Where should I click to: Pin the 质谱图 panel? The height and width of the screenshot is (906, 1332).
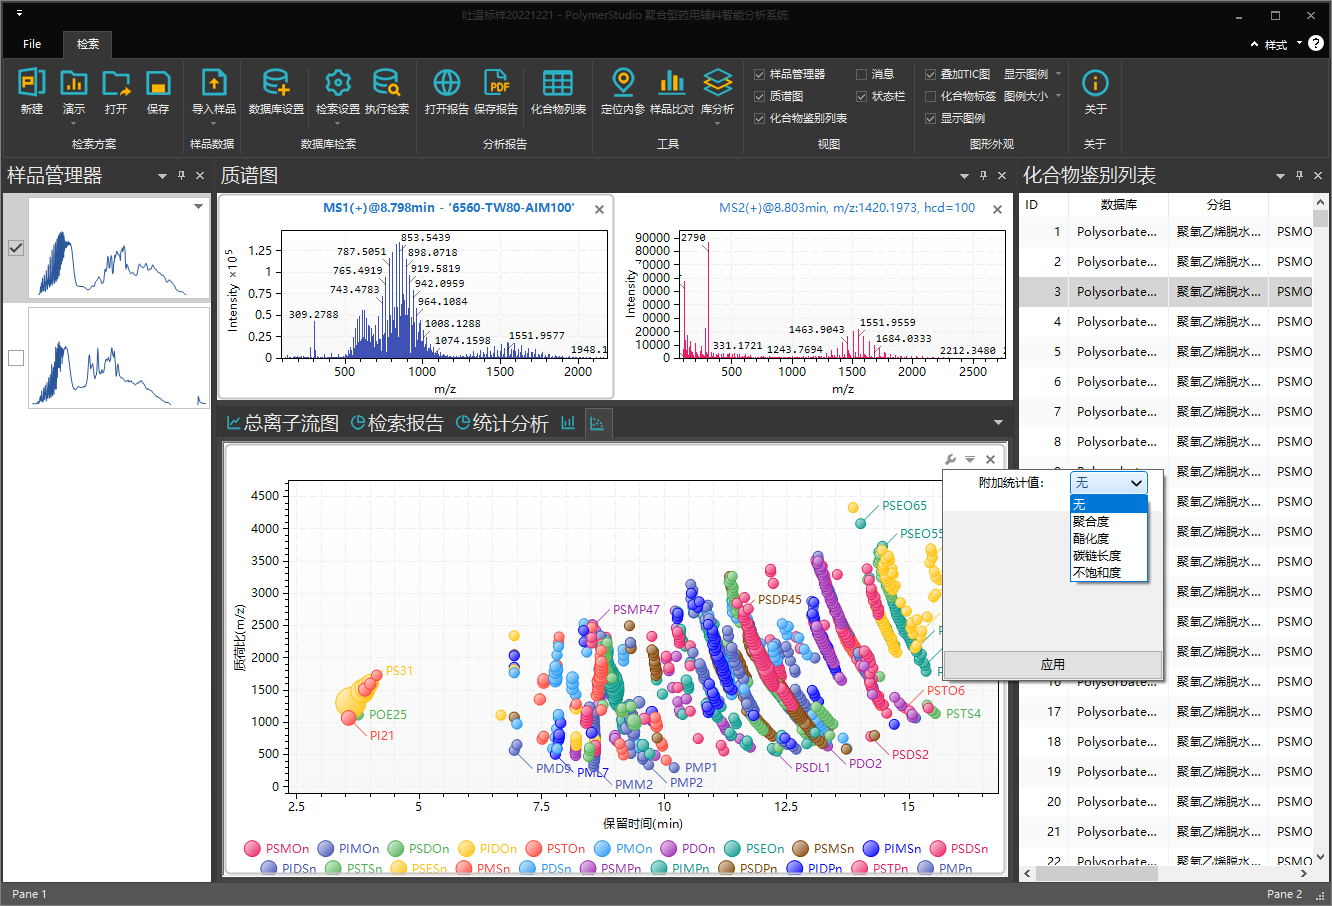[x=983, y=175]
